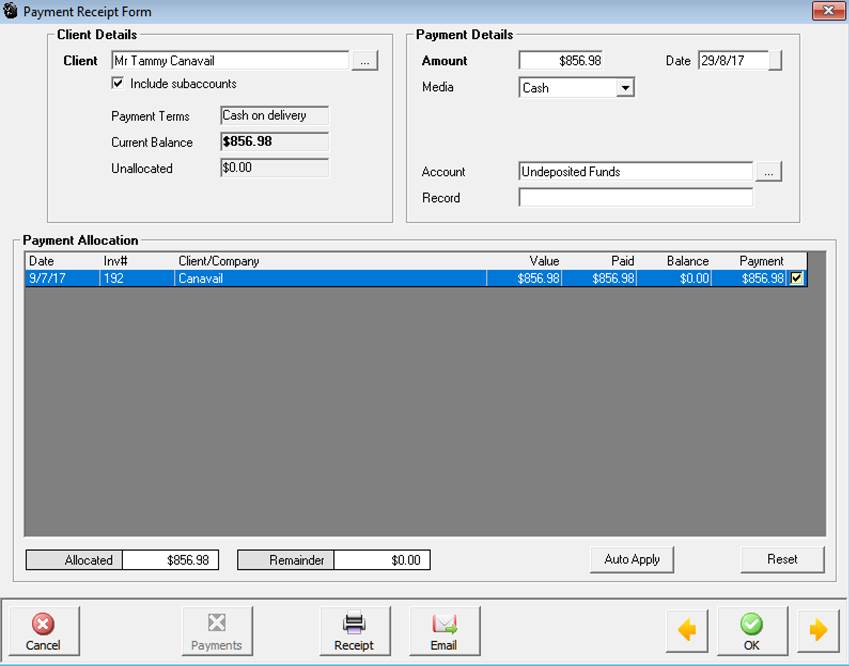Click the Amount field $856.98
This screenshot has height=666, width=849.
561,61
